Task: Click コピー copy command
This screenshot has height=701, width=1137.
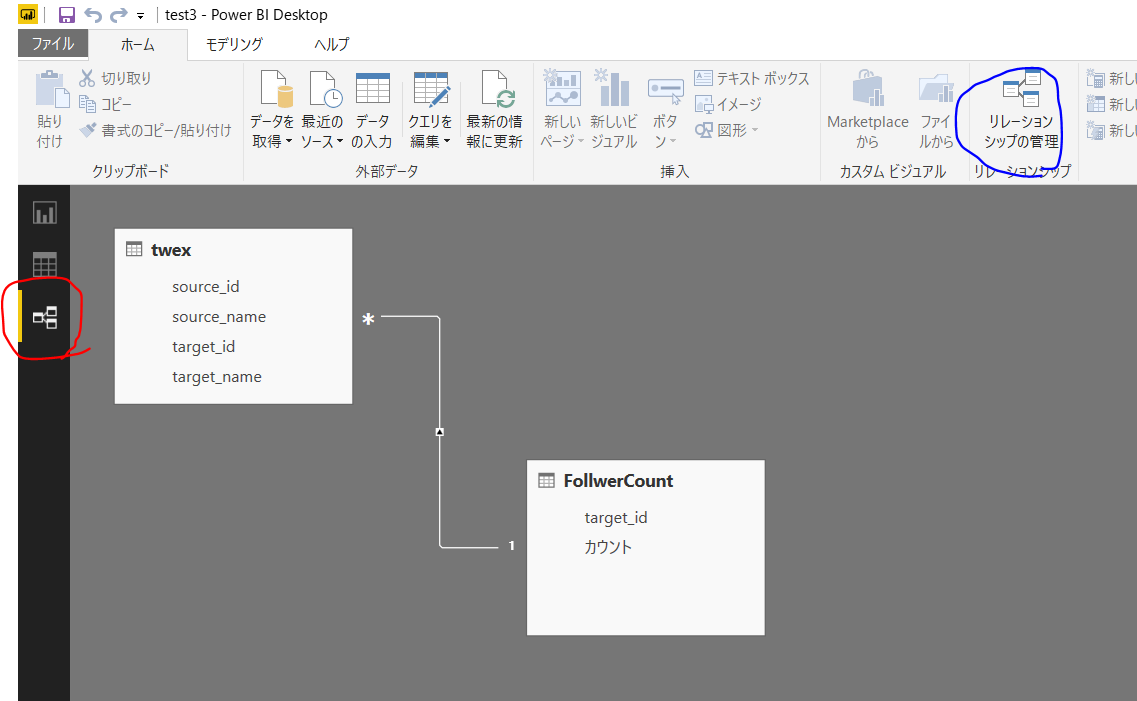Action: point(106,104)
